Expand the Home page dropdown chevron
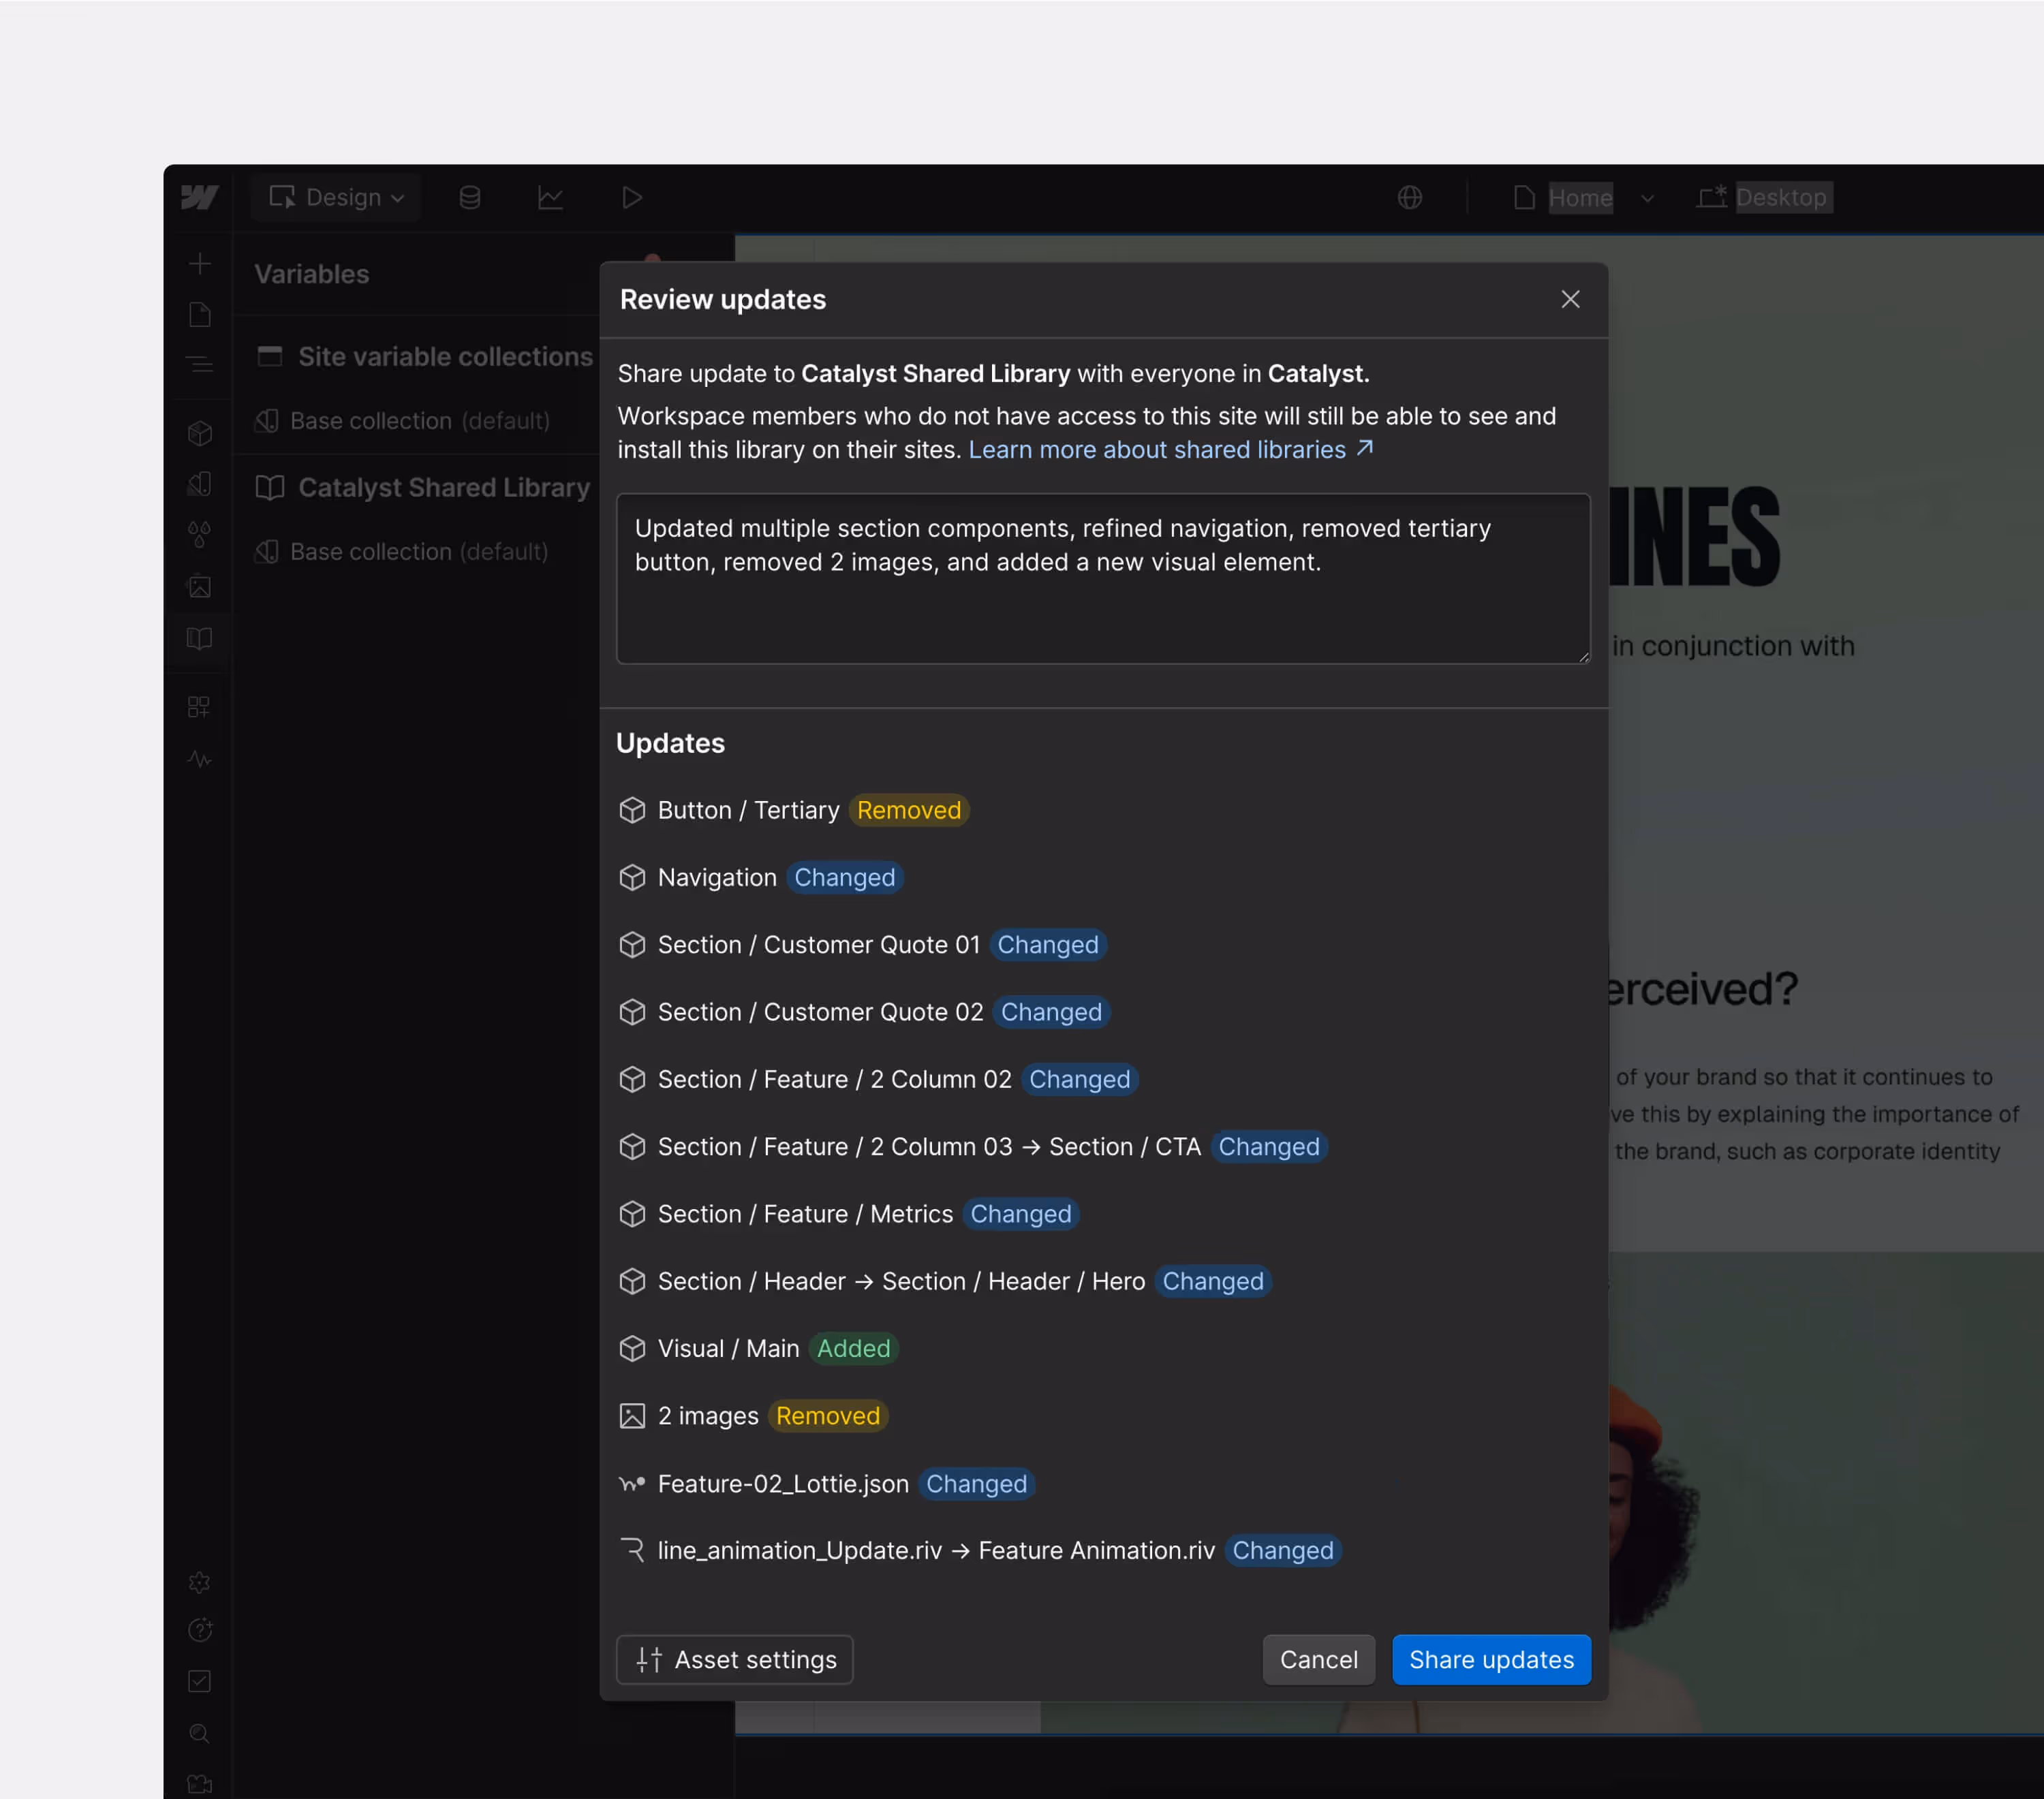The width and height of the screenshot is (2044, 1799). tap(1646, 198)
